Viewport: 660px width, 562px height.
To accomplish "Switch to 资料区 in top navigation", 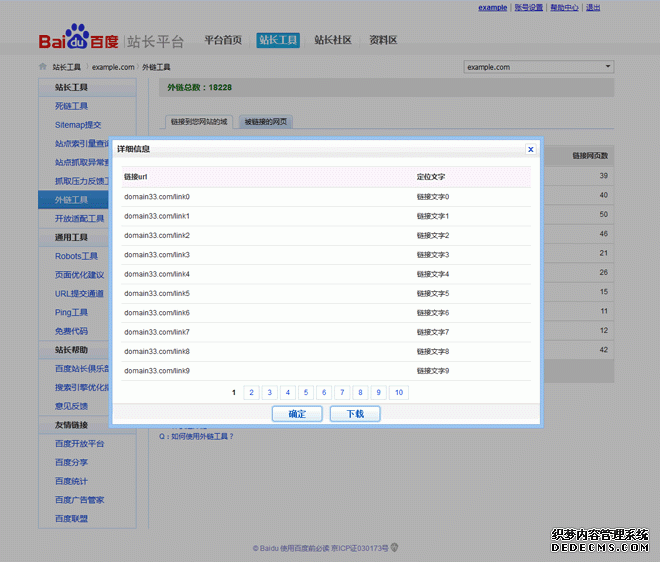I will tap(383, 40).
